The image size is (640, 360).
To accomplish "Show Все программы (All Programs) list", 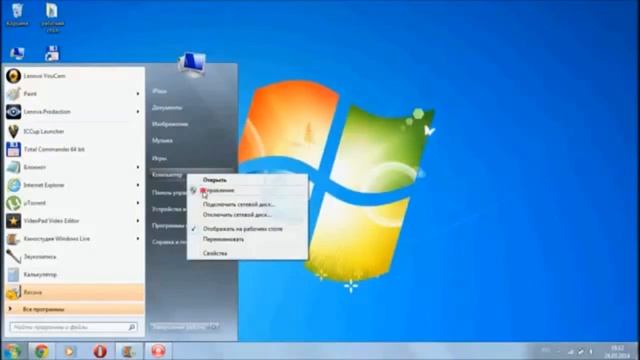I will pyautogui.click(x=74, y=309).
